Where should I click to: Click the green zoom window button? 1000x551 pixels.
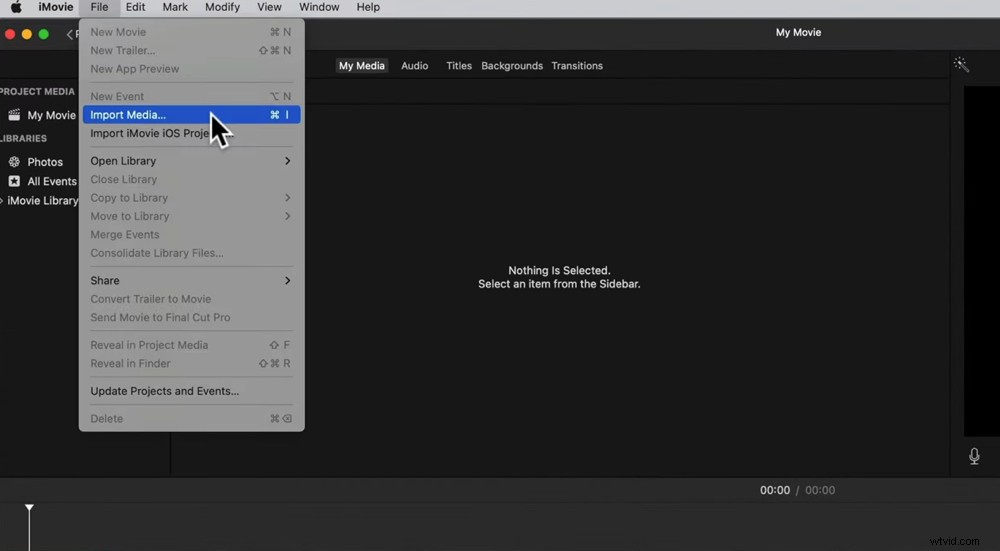(43, 34)
